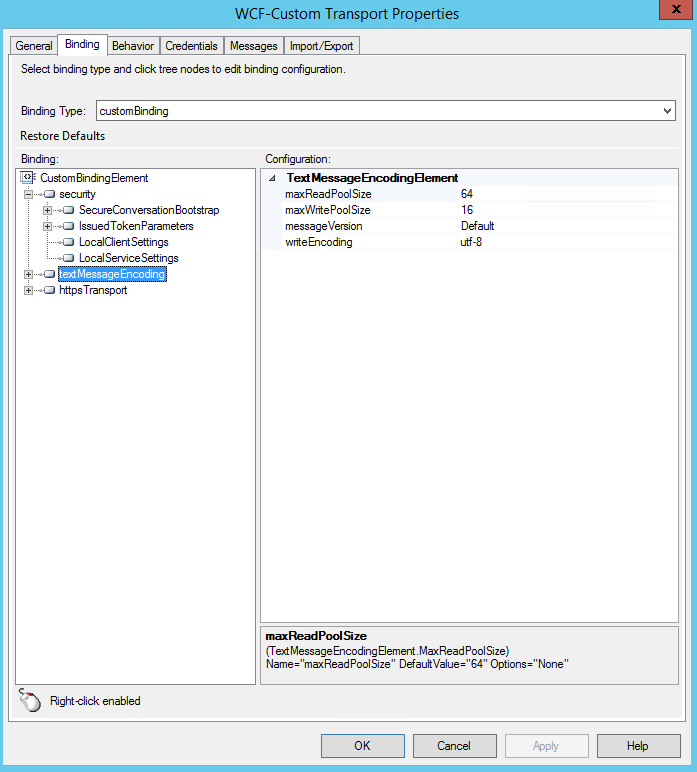Screen dimensions: 697x772
Task: Select LocalClientSettings in the tree
Action: pyautogui.click(x=124, y=242)
